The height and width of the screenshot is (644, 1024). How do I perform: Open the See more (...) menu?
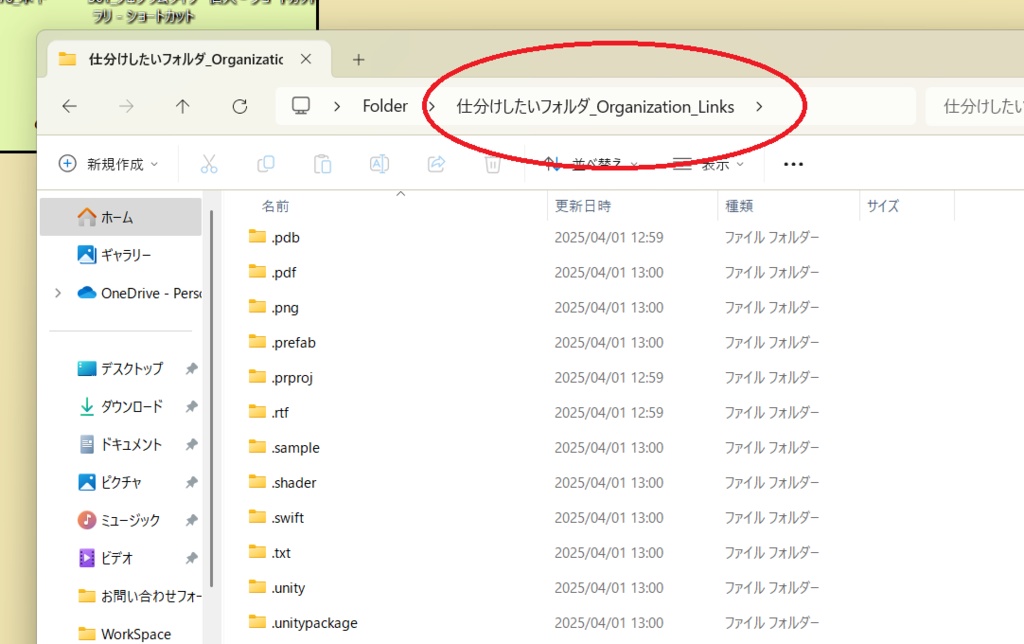[x=792, y=163]
